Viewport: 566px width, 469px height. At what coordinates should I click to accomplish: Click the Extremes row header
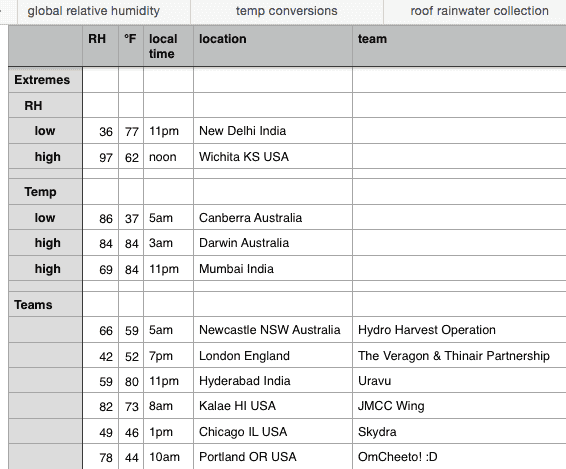click(x=45, y=80)
